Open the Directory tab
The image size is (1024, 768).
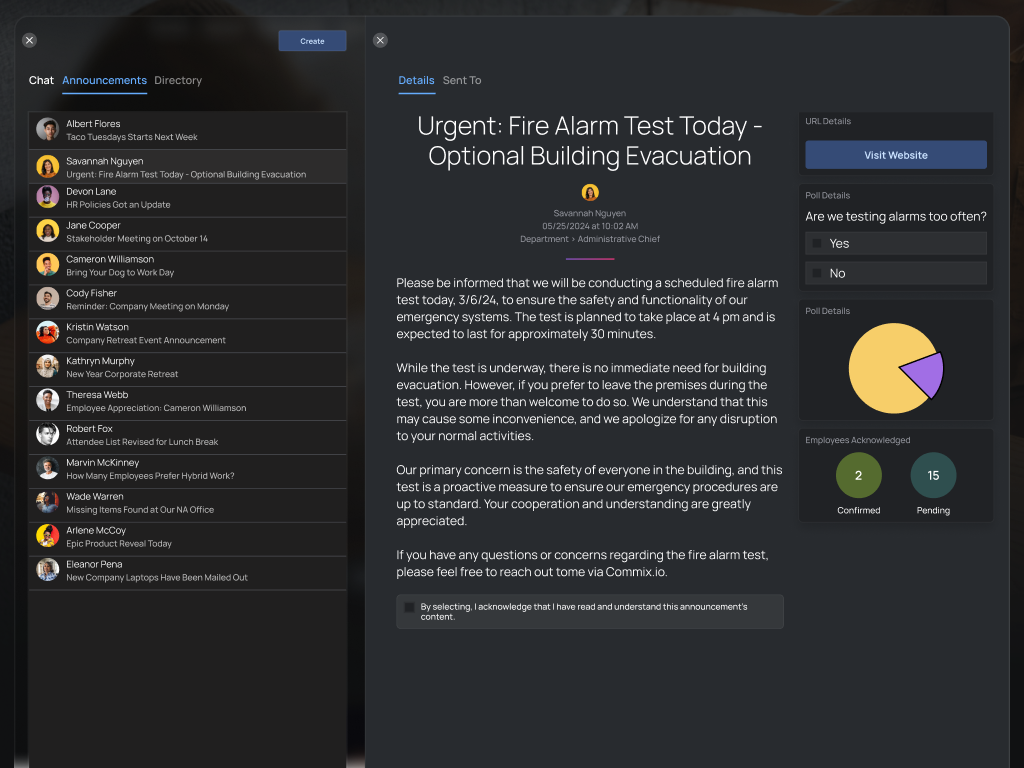[178, 80]
